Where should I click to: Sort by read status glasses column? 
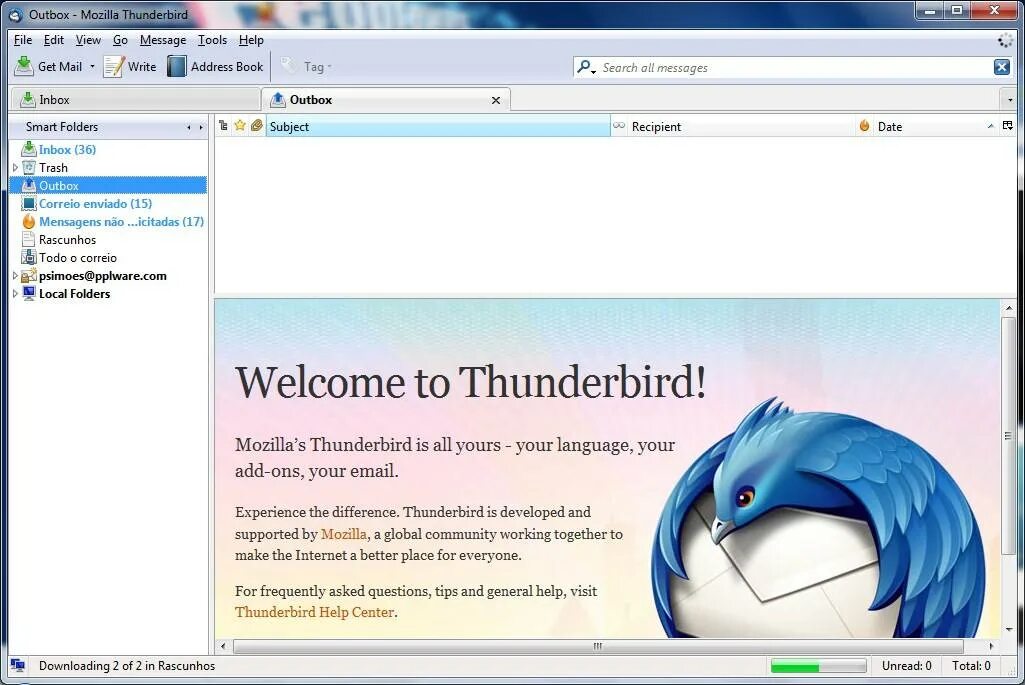click(x=618, y=125)
